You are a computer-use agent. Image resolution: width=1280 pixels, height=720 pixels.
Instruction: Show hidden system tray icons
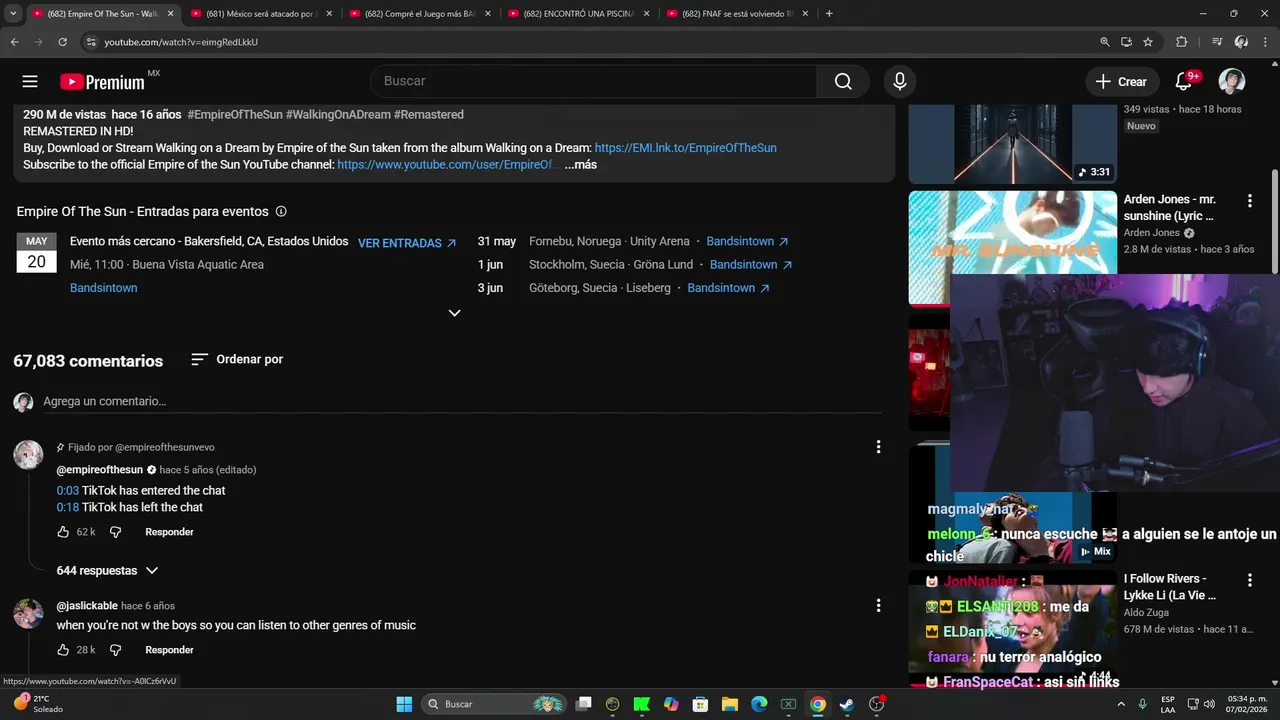point(1119,704)
